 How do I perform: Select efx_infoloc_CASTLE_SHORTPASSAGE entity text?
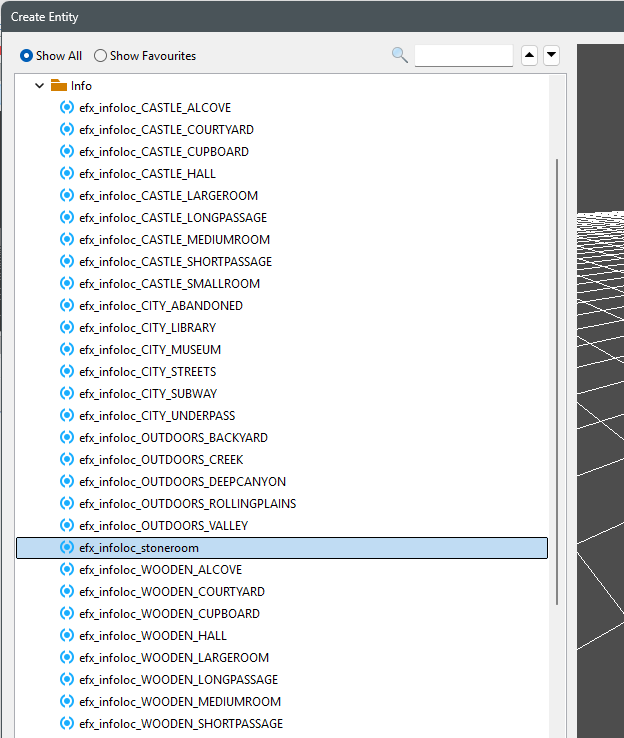(x=176, y=262)
